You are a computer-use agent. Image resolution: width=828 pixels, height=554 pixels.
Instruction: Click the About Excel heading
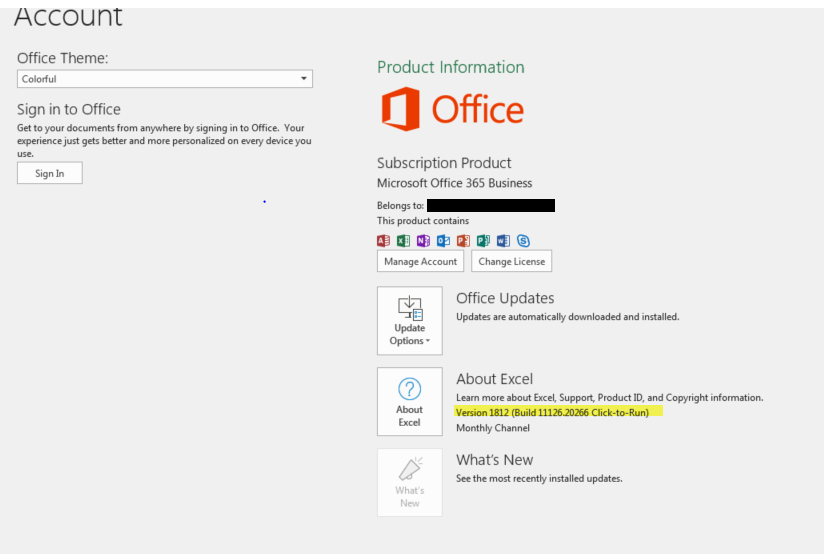click(495, 379)
